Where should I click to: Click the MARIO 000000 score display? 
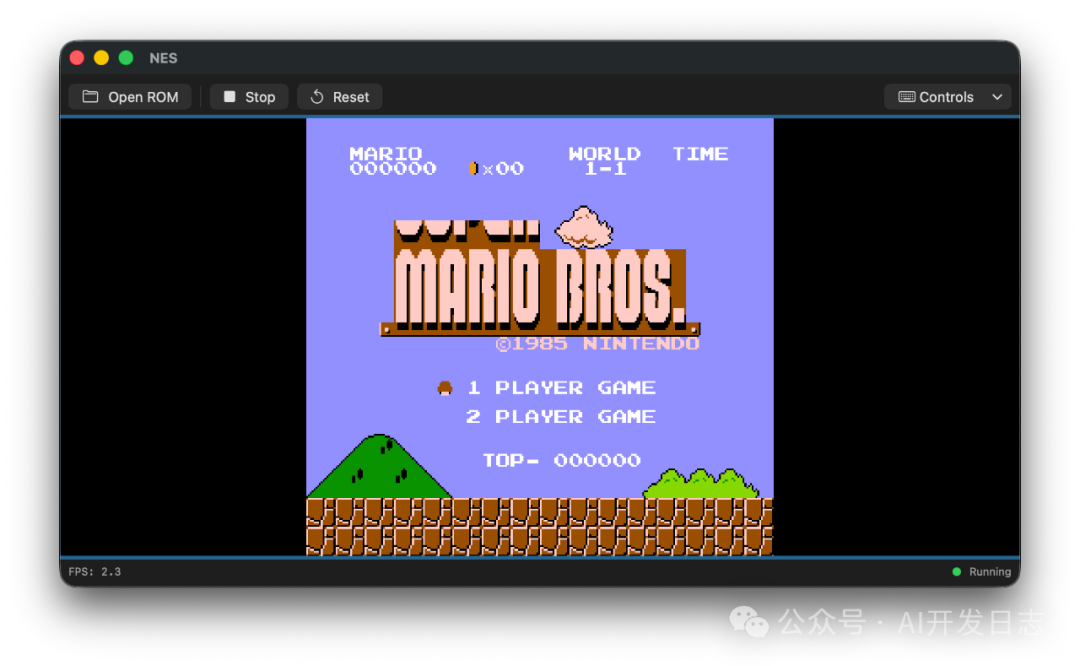coord(393,161)
